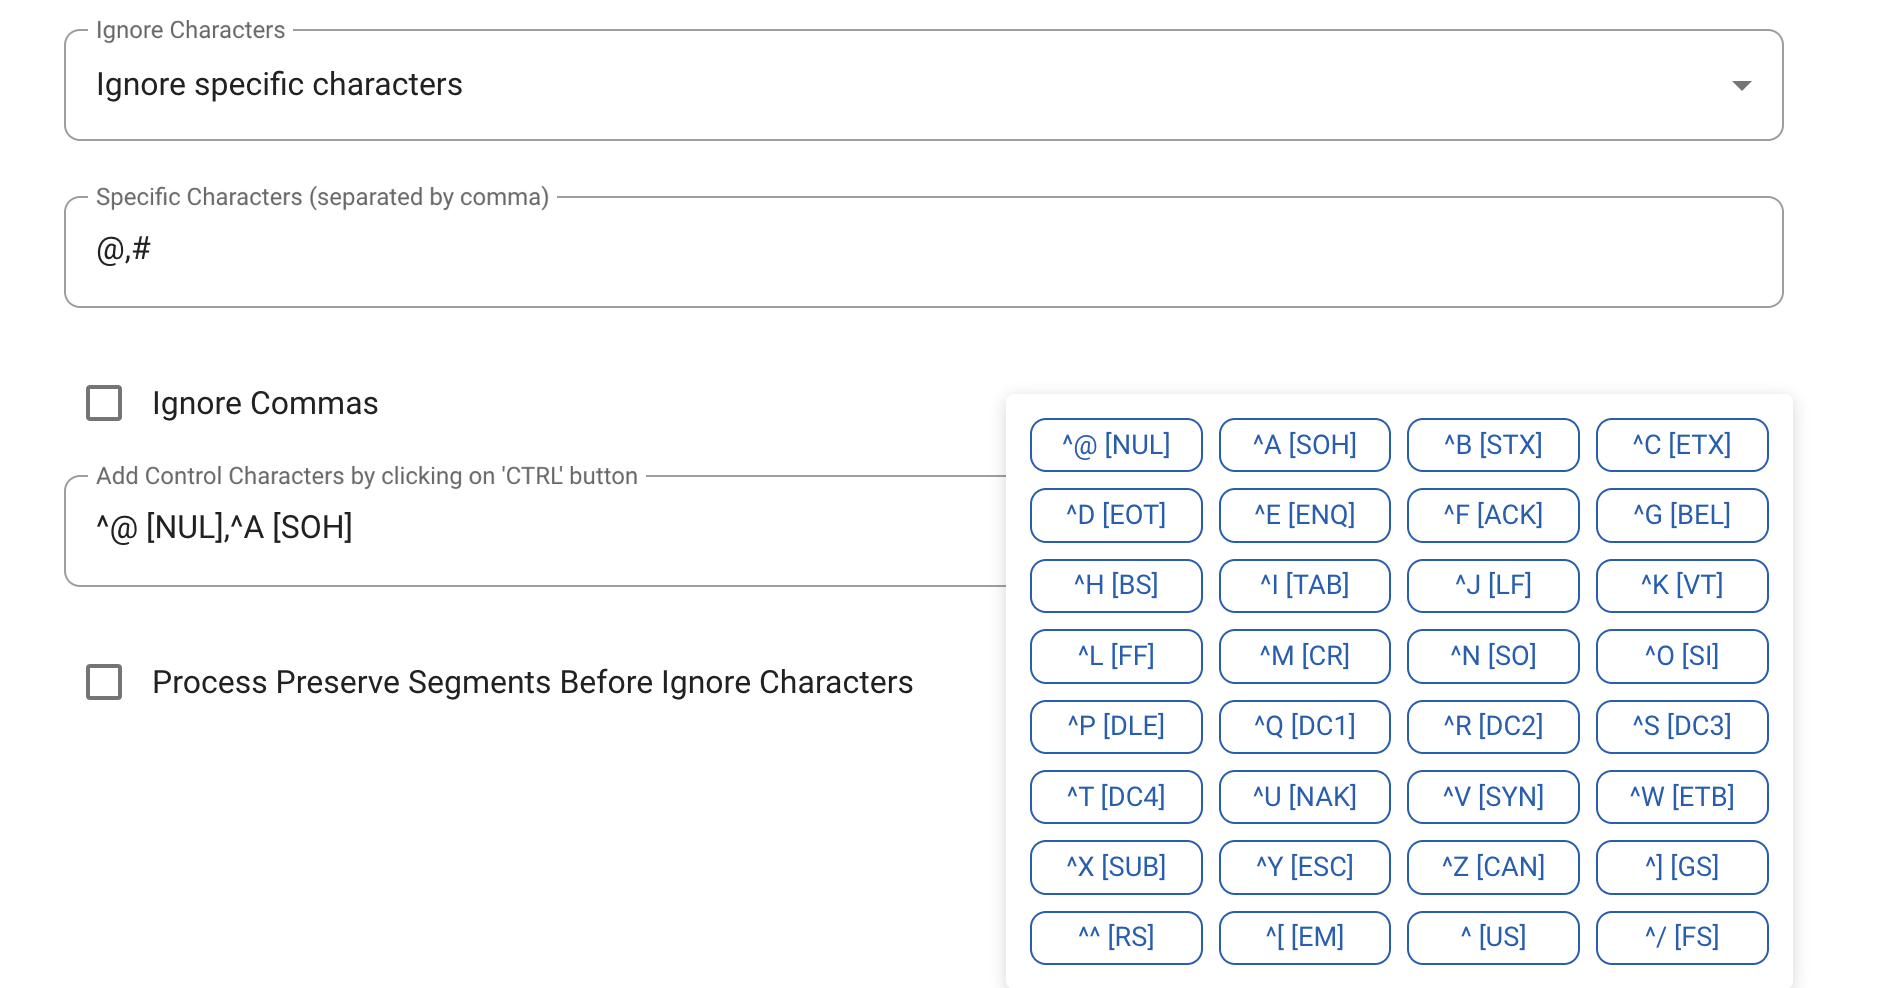Insert the ^/ [FS] control character
Image resolution: width=1886 pixels, height=988 pixels.
click(1681, 937)
